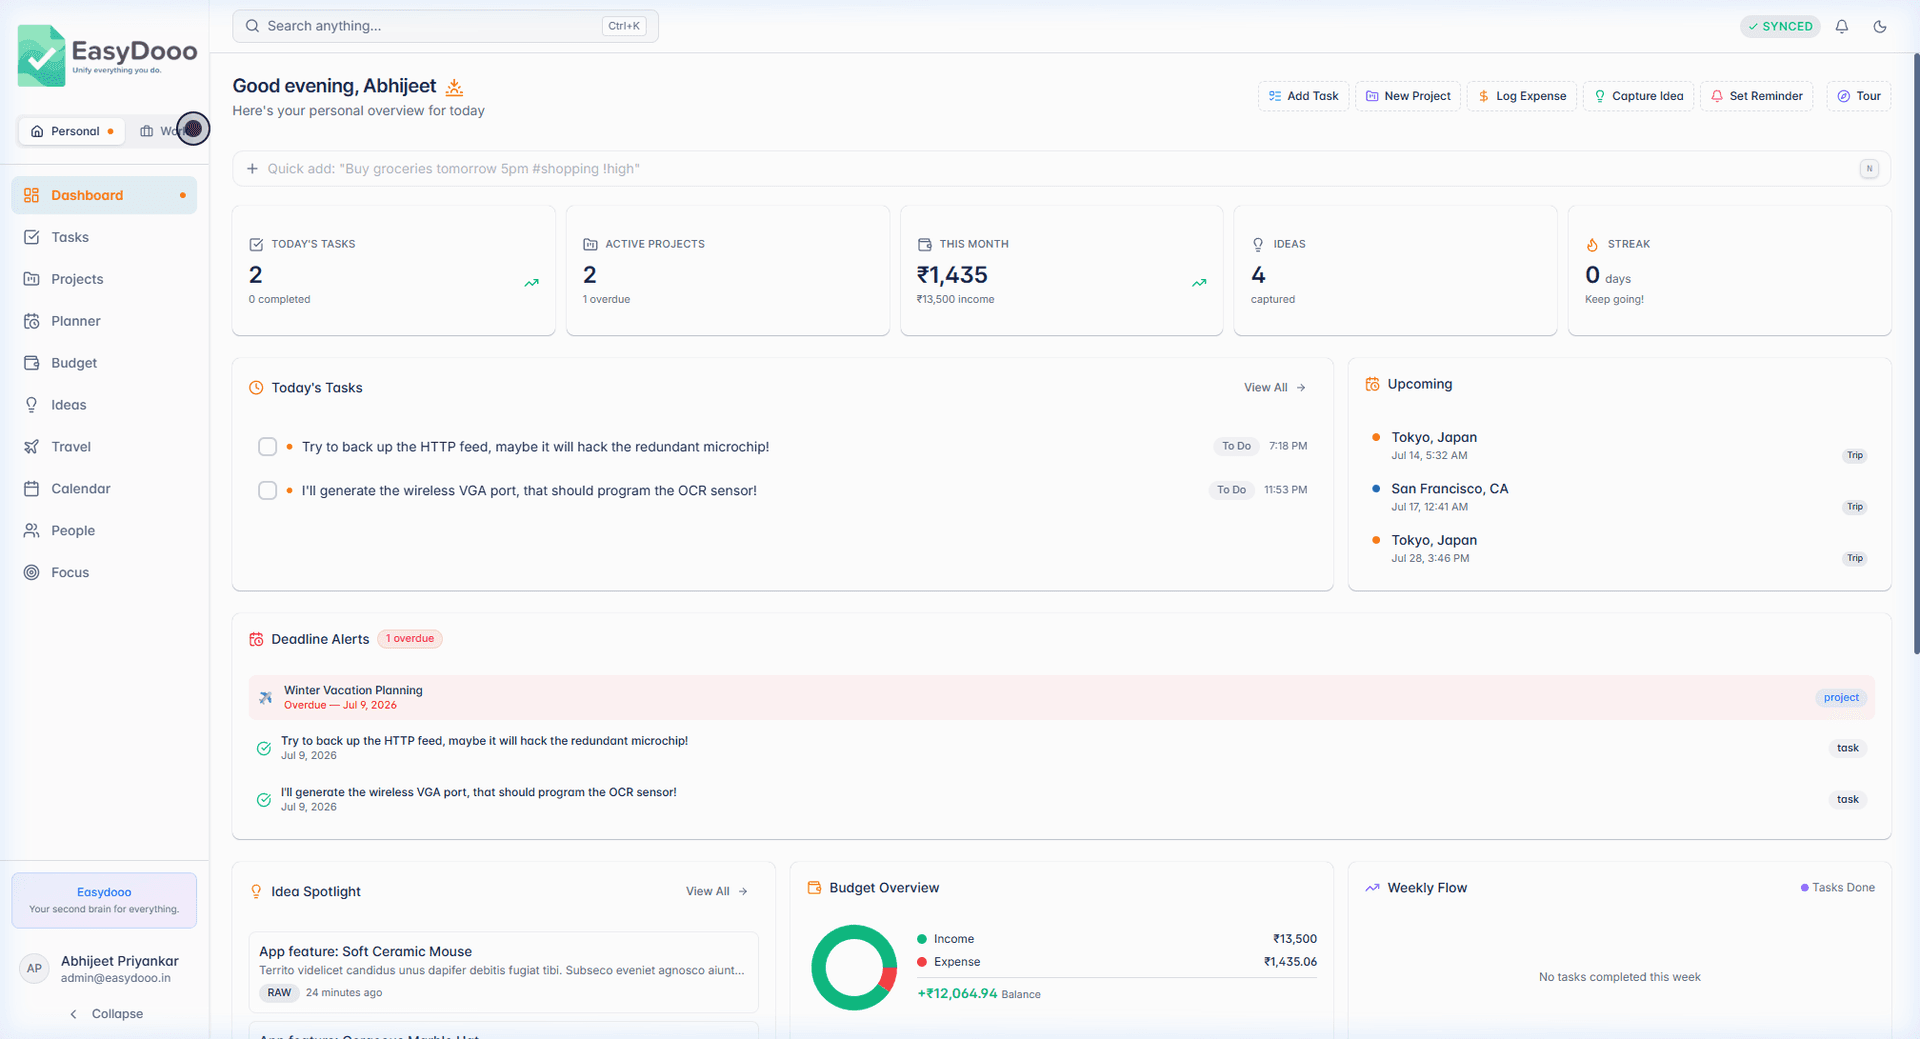Check the 'back up the HTTP feed' task
Screen dimensions: 1920x1039
(x=267, y=447)
